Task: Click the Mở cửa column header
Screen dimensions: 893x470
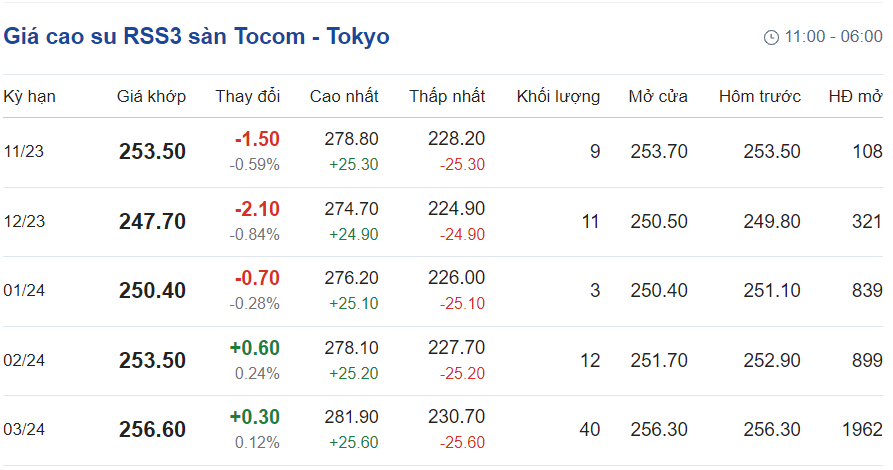Action: click(658, 97)
